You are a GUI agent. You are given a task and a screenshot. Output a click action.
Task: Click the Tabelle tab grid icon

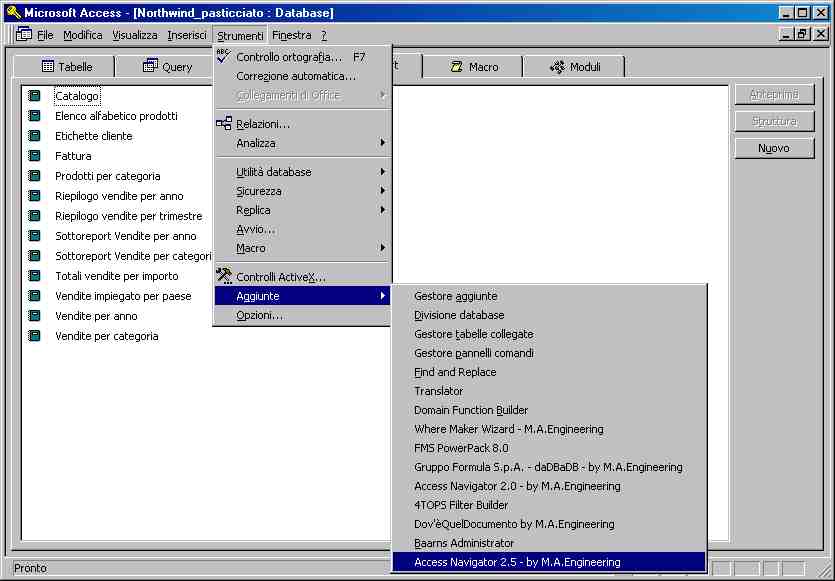coord(48,67)
